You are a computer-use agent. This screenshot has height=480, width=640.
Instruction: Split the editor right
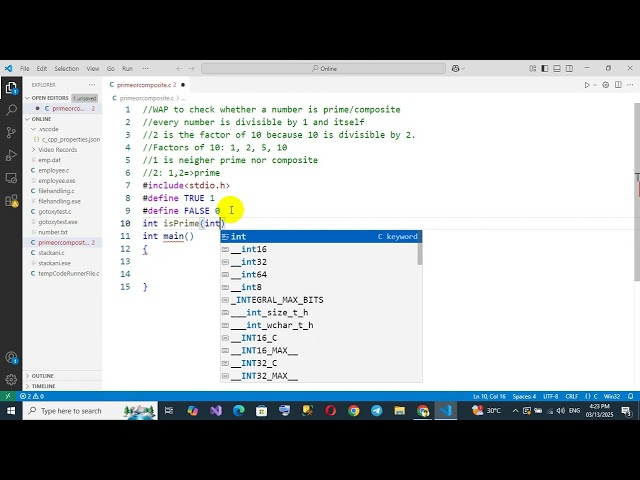[618, 85]
